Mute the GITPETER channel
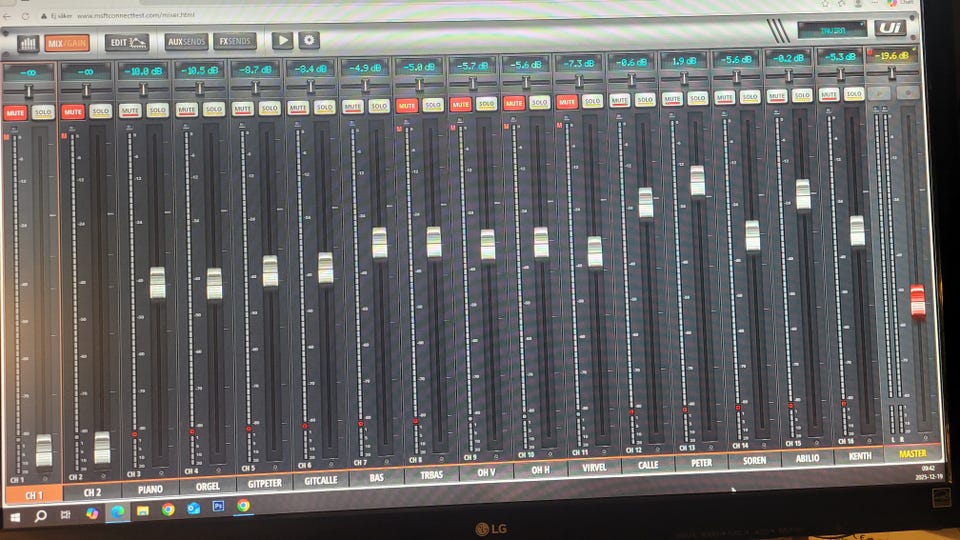This screenshot has width=960, height=540. point(242,109)
